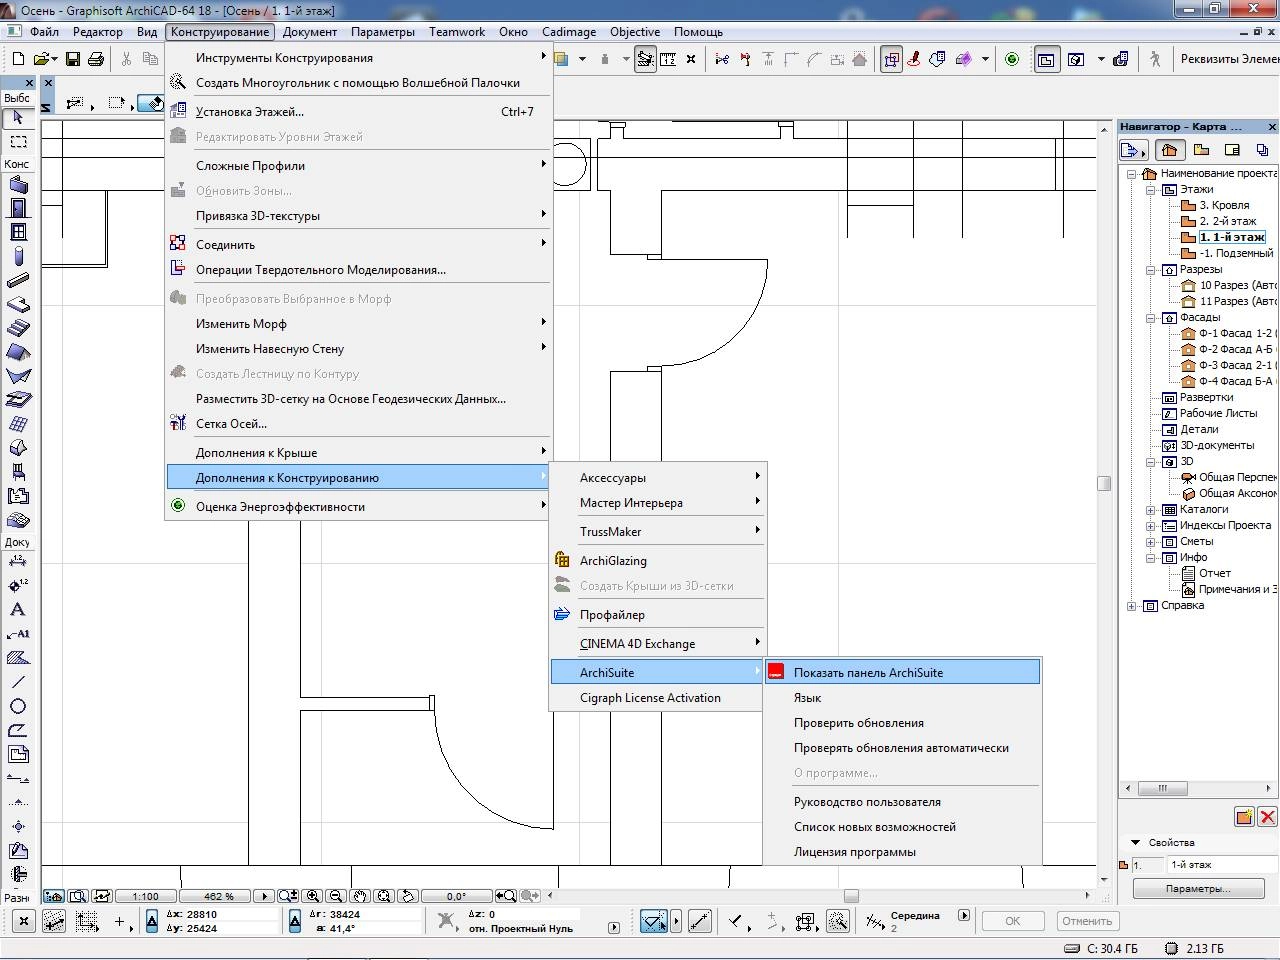1280x960 pixels.
Task: Create a new file with toolbar icon
Action: coord(17,60)
